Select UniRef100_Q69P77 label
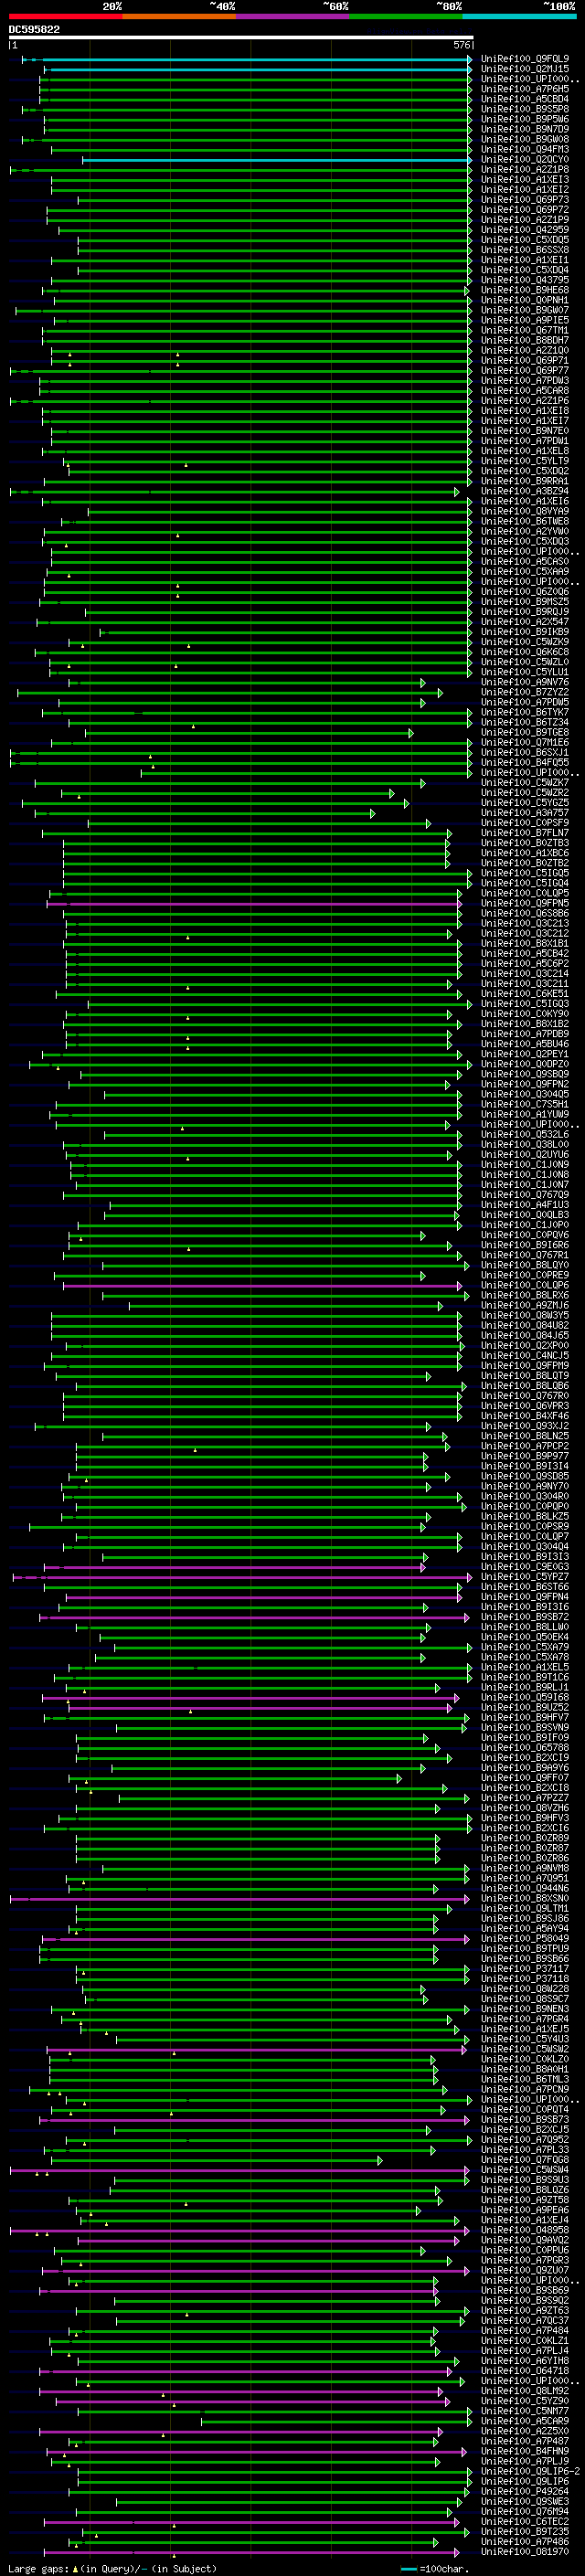The height and width of the screenshot is (2576, 585). [525, 371]
